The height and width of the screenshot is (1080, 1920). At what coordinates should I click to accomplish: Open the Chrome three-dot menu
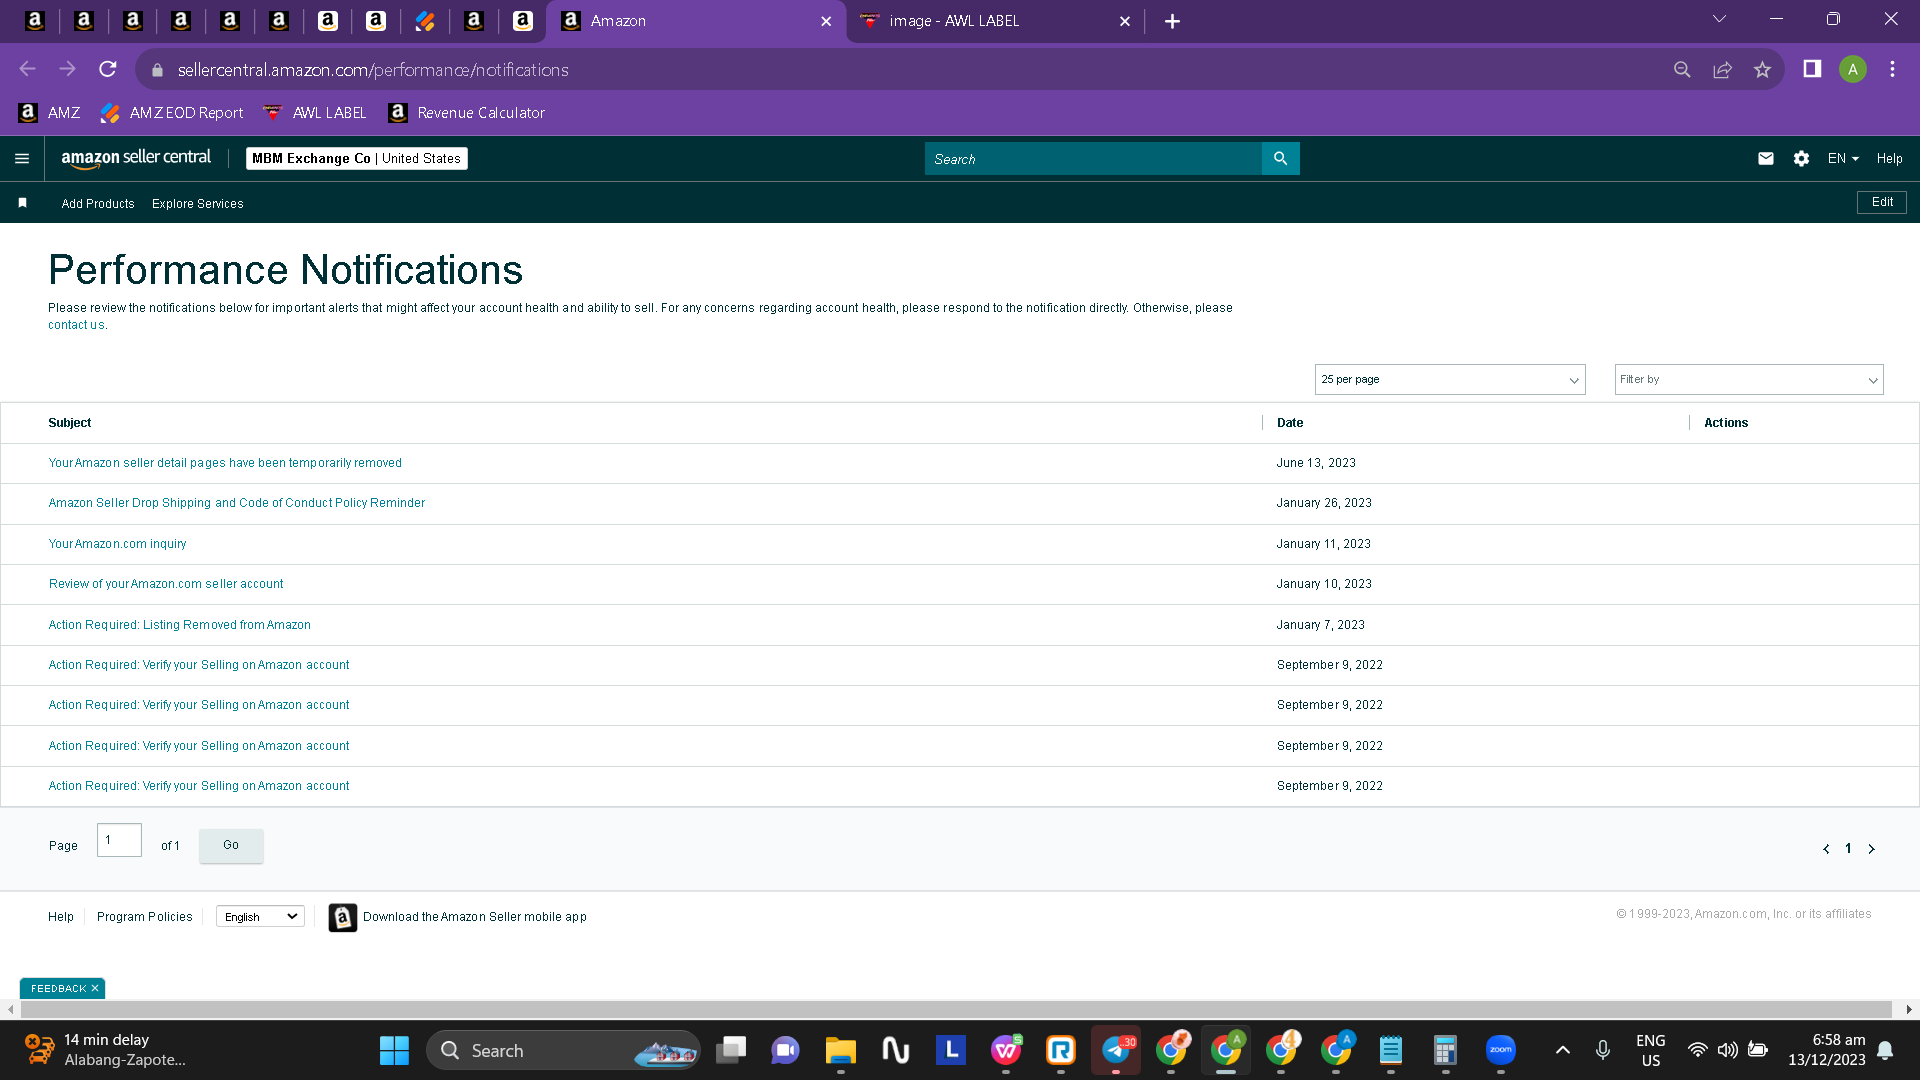pyautogui.click(x=1892, y=69)
